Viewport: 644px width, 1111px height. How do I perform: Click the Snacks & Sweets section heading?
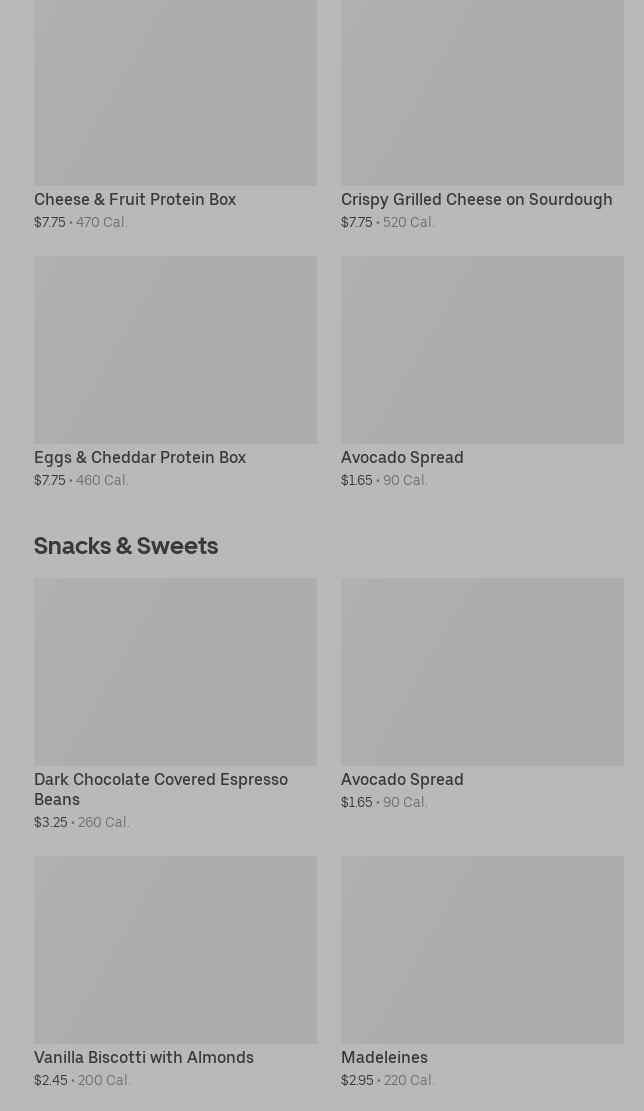(126, 545)
